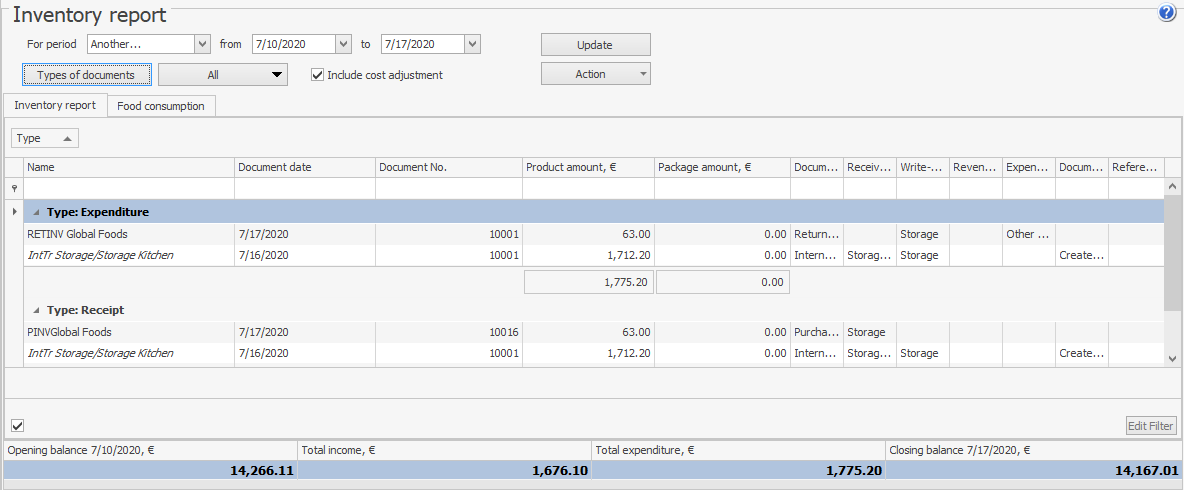Open the from date picker dropdown
This screenshot has width=1184, height=490.
[x=344, y=44]
